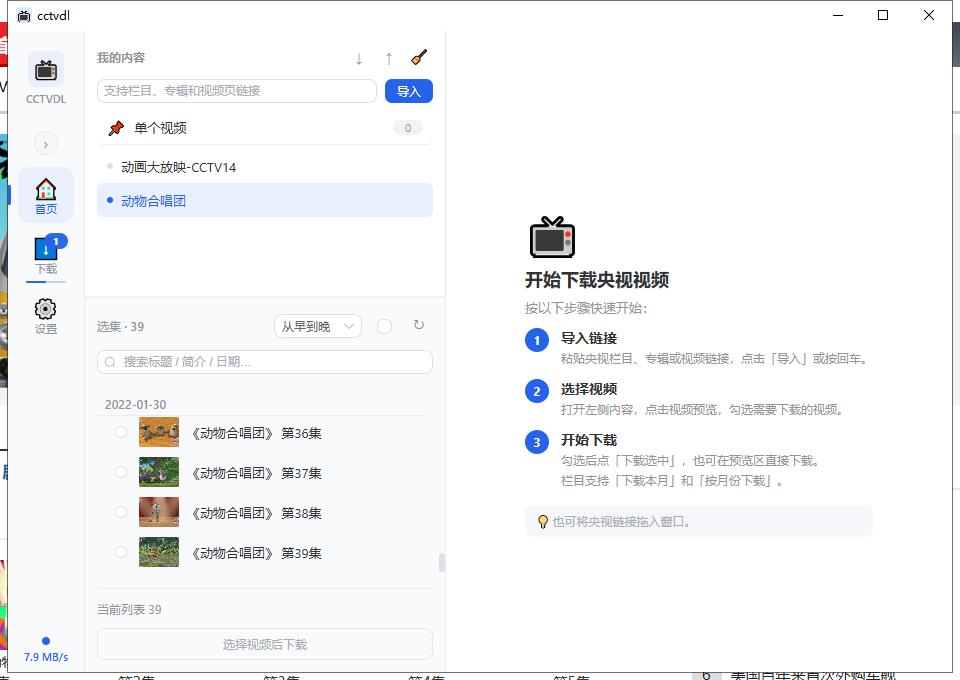
Task: Open 《动物合唱团》第37集 title
Action: [x=255, y=473]
